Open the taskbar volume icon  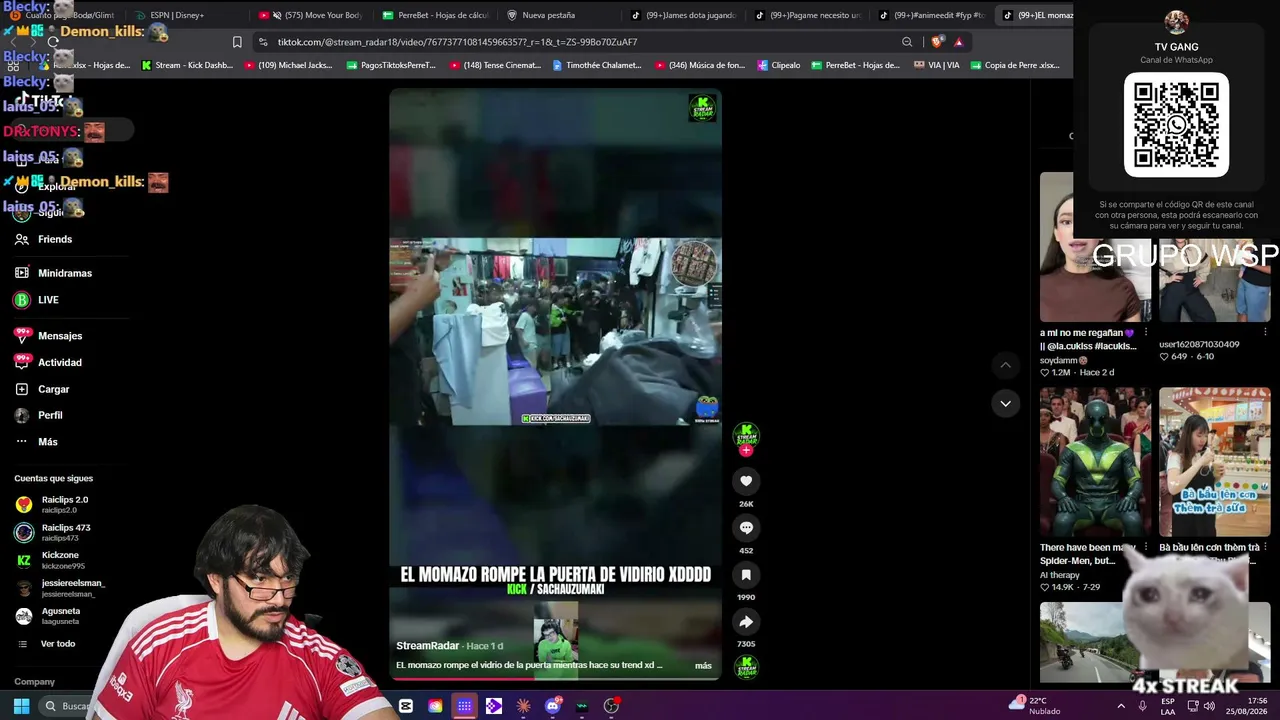[1209, 706]
